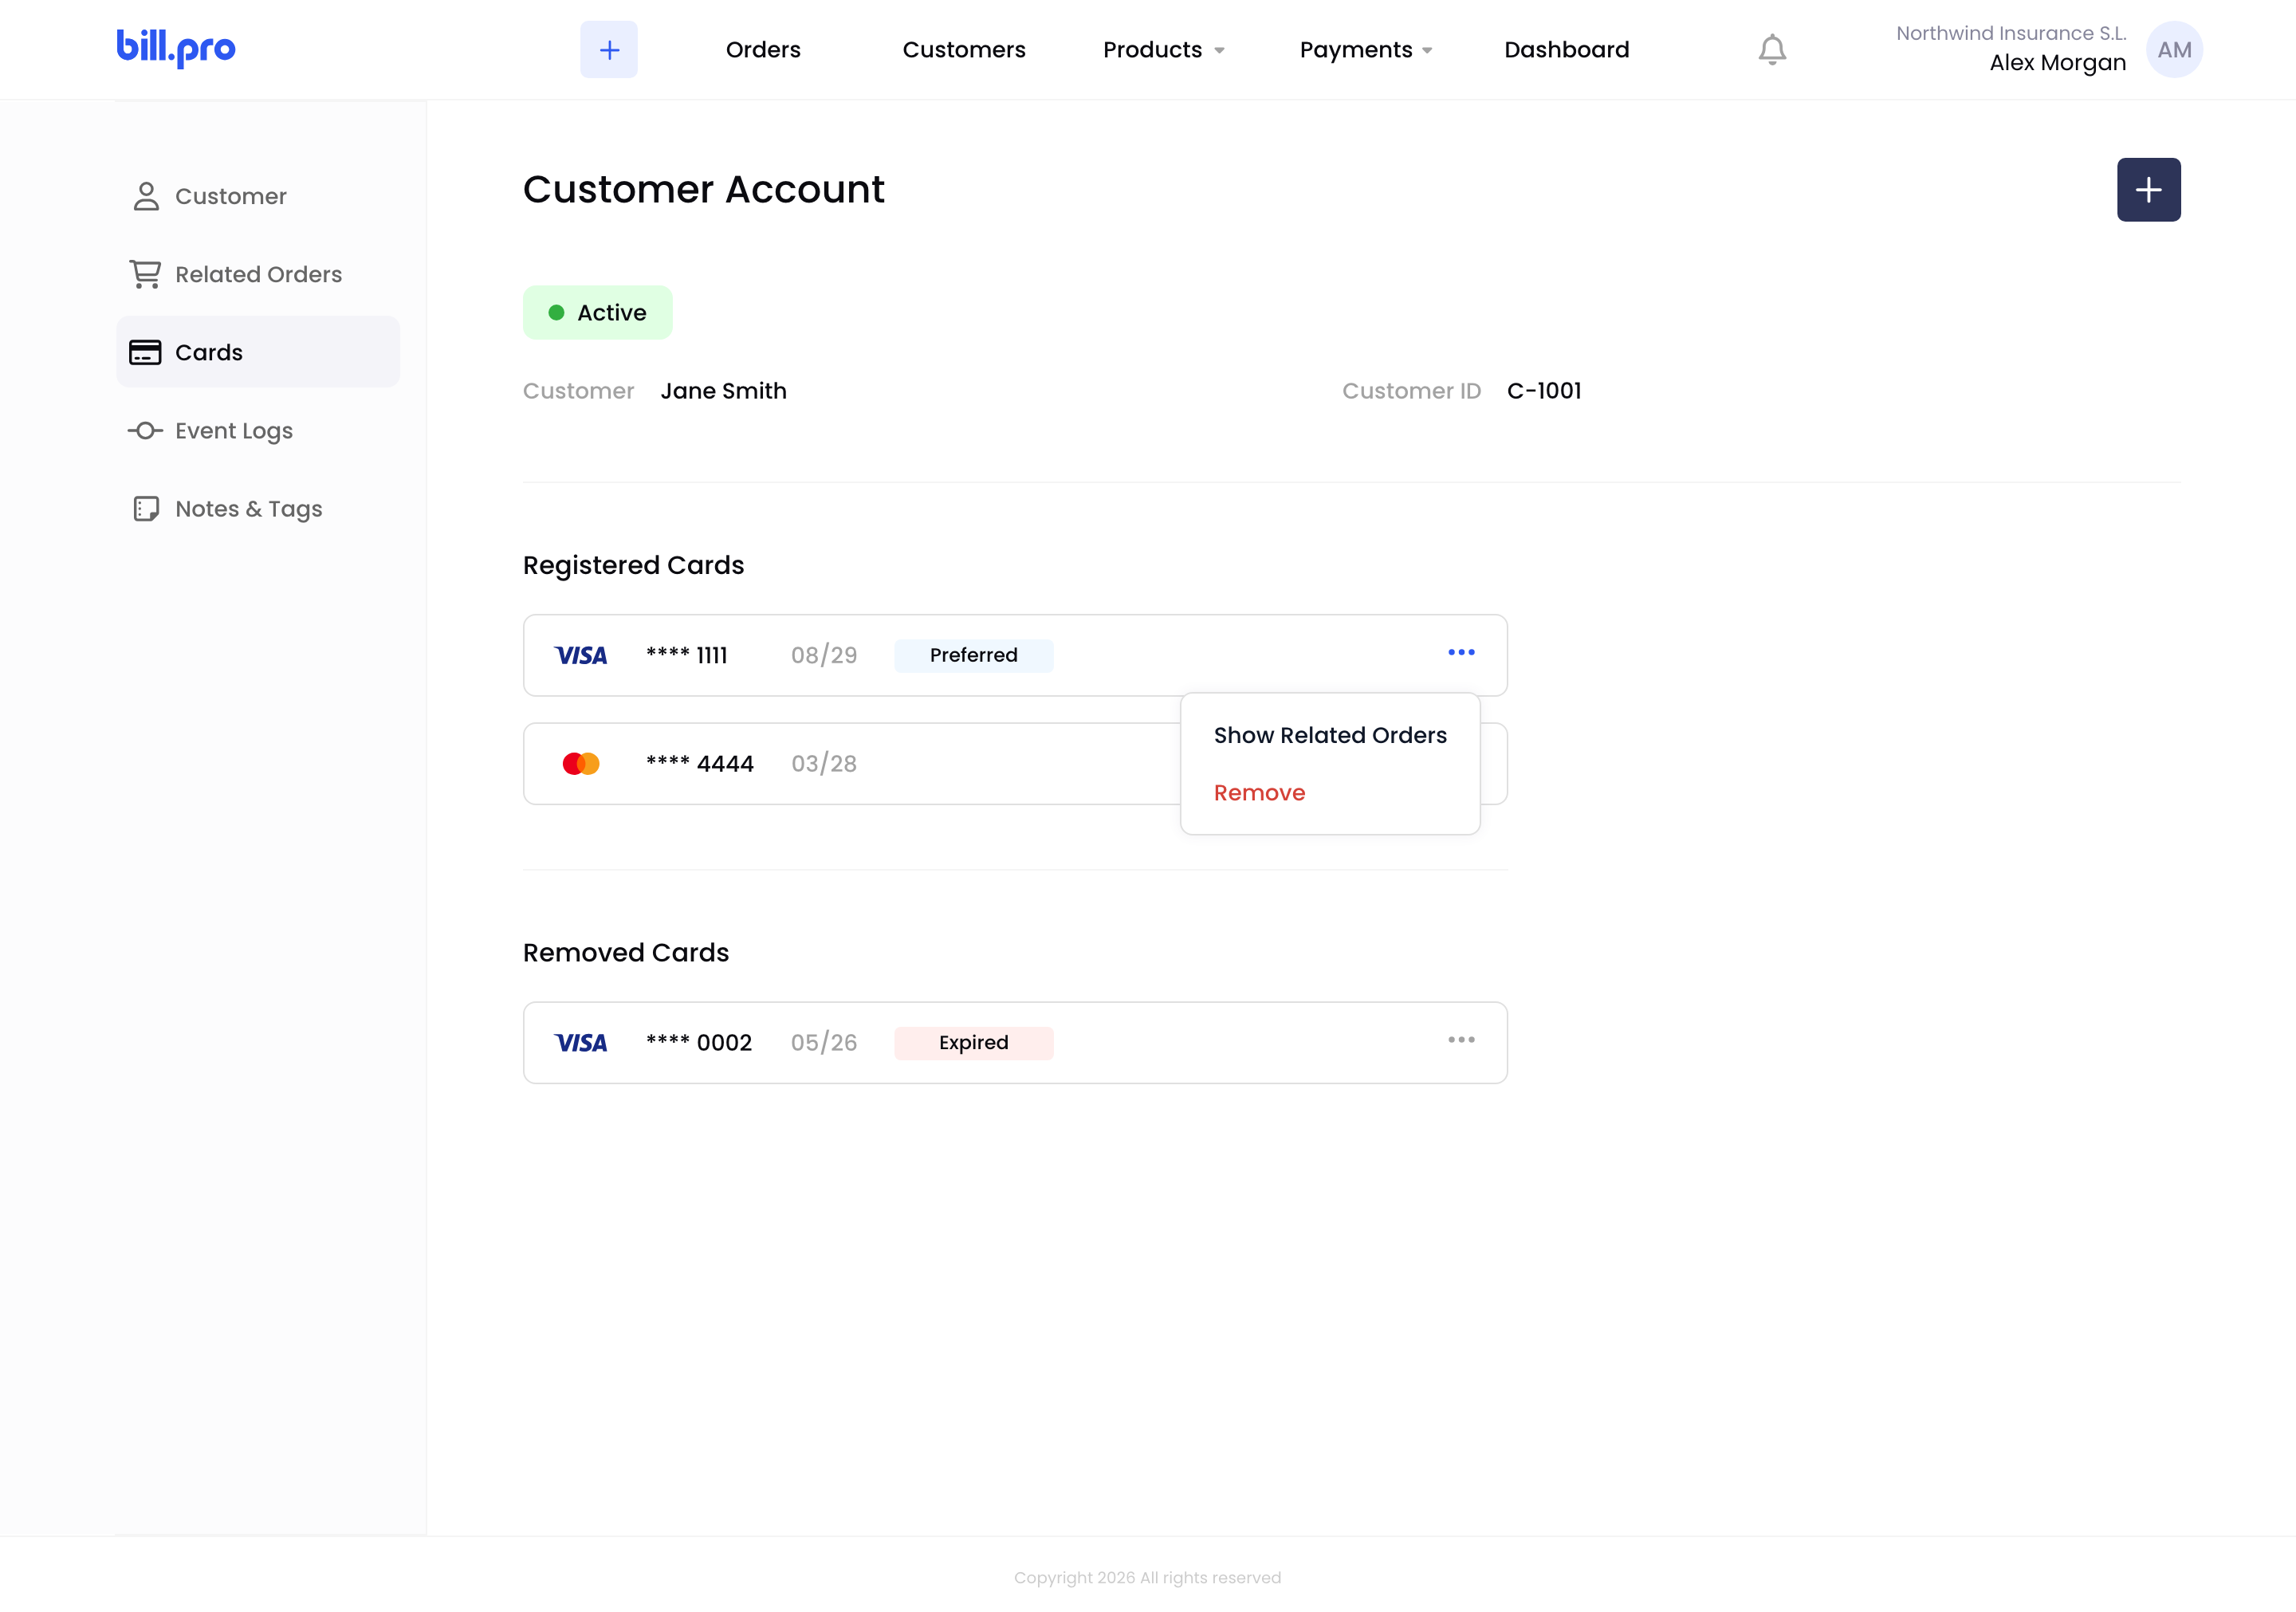
Task: Go to Orders in the top navigation
Action: (763, 50)
